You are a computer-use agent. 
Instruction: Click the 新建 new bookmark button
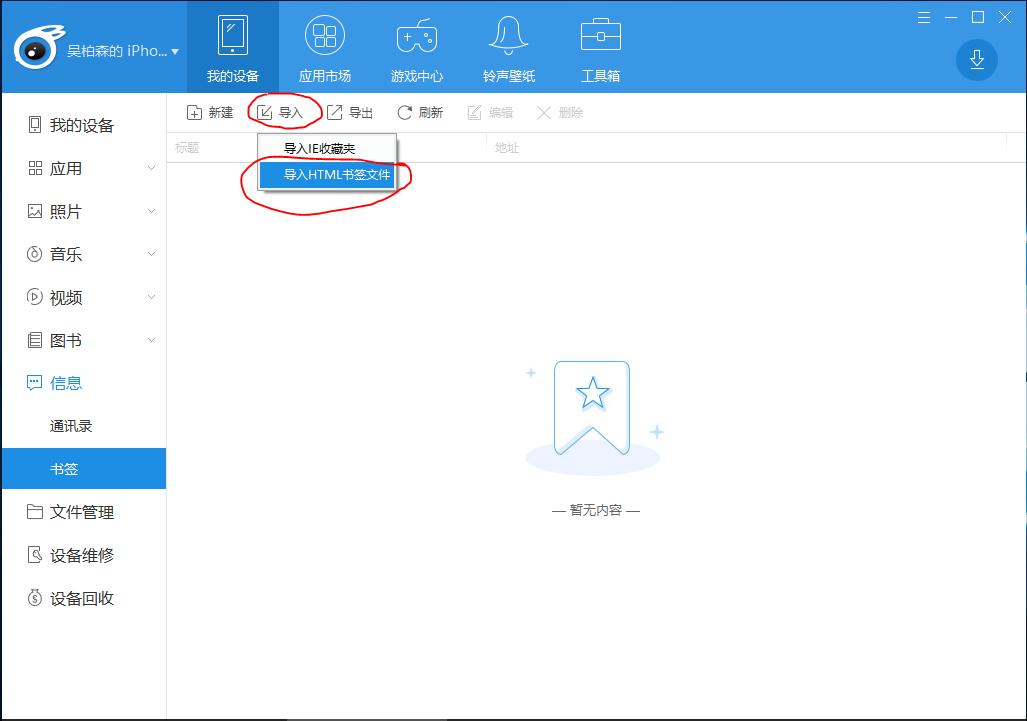210,113
